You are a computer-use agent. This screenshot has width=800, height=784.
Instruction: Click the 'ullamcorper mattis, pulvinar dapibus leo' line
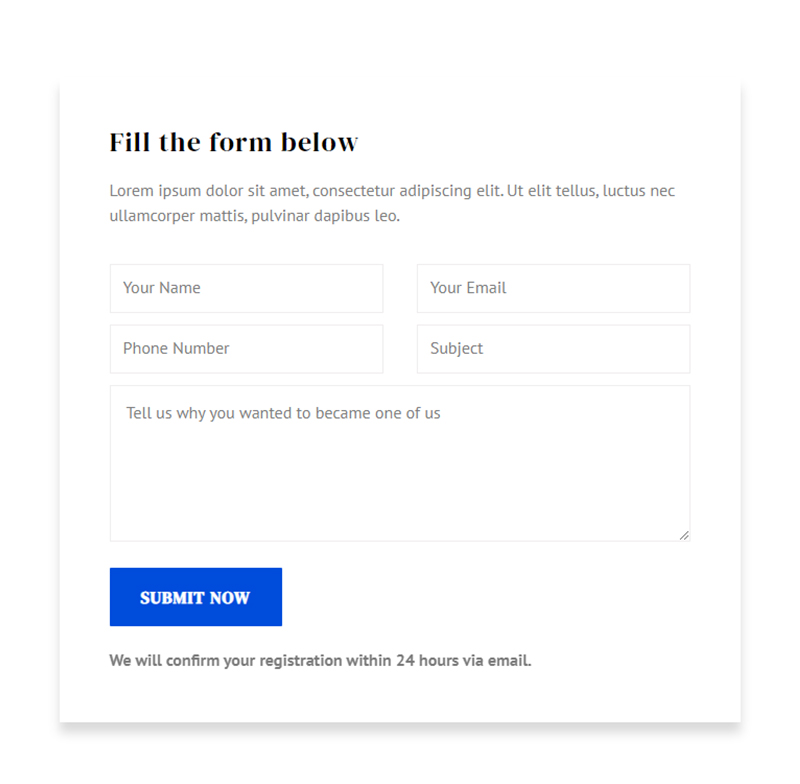pyautogui.click(x=254, y=216)
